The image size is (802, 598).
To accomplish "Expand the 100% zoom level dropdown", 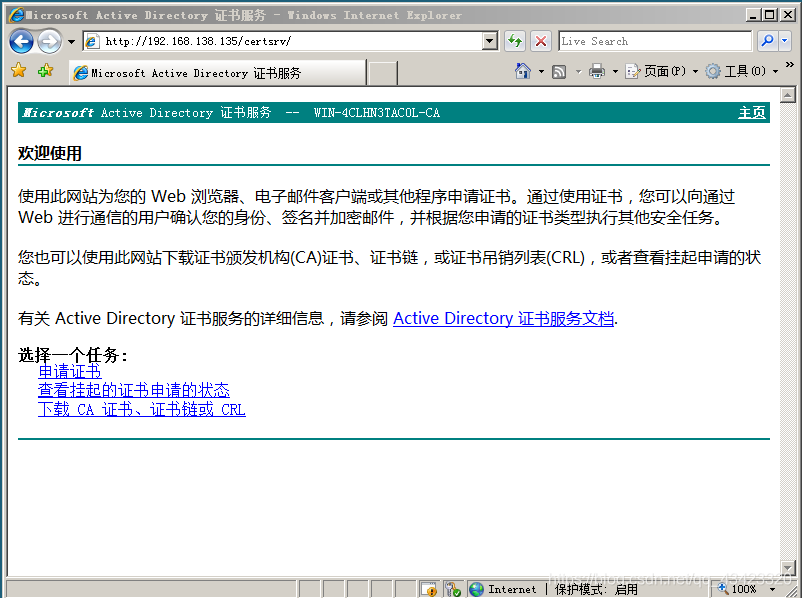I will point(772,589).
